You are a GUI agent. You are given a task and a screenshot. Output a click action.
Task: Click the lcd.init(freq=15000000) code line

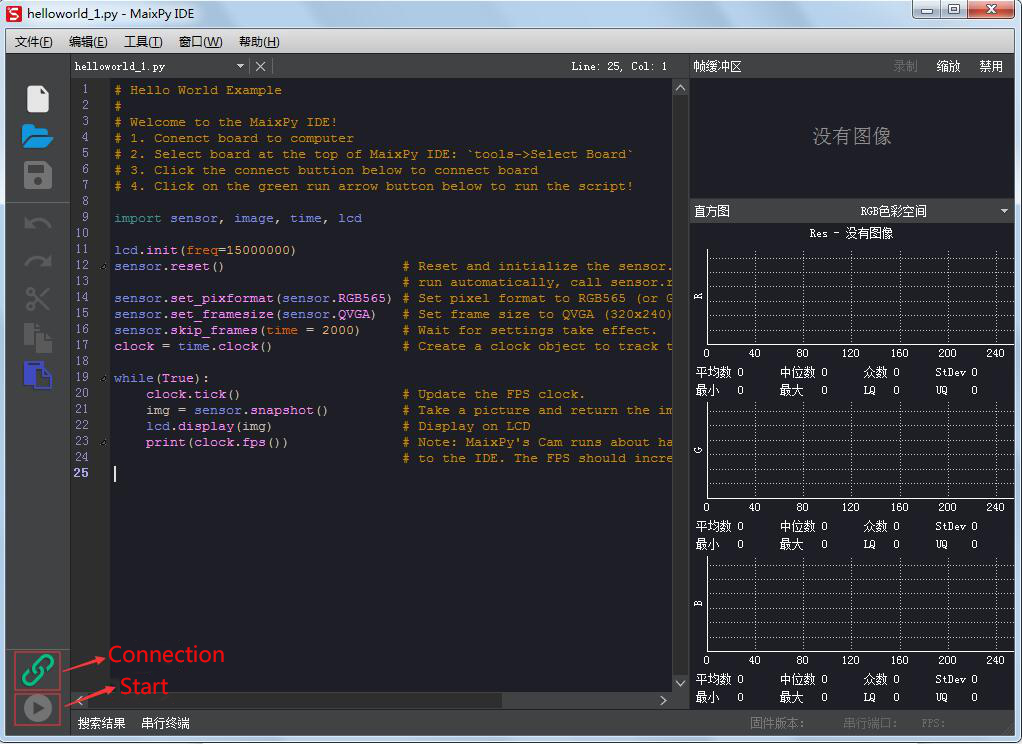coord(205,250)
